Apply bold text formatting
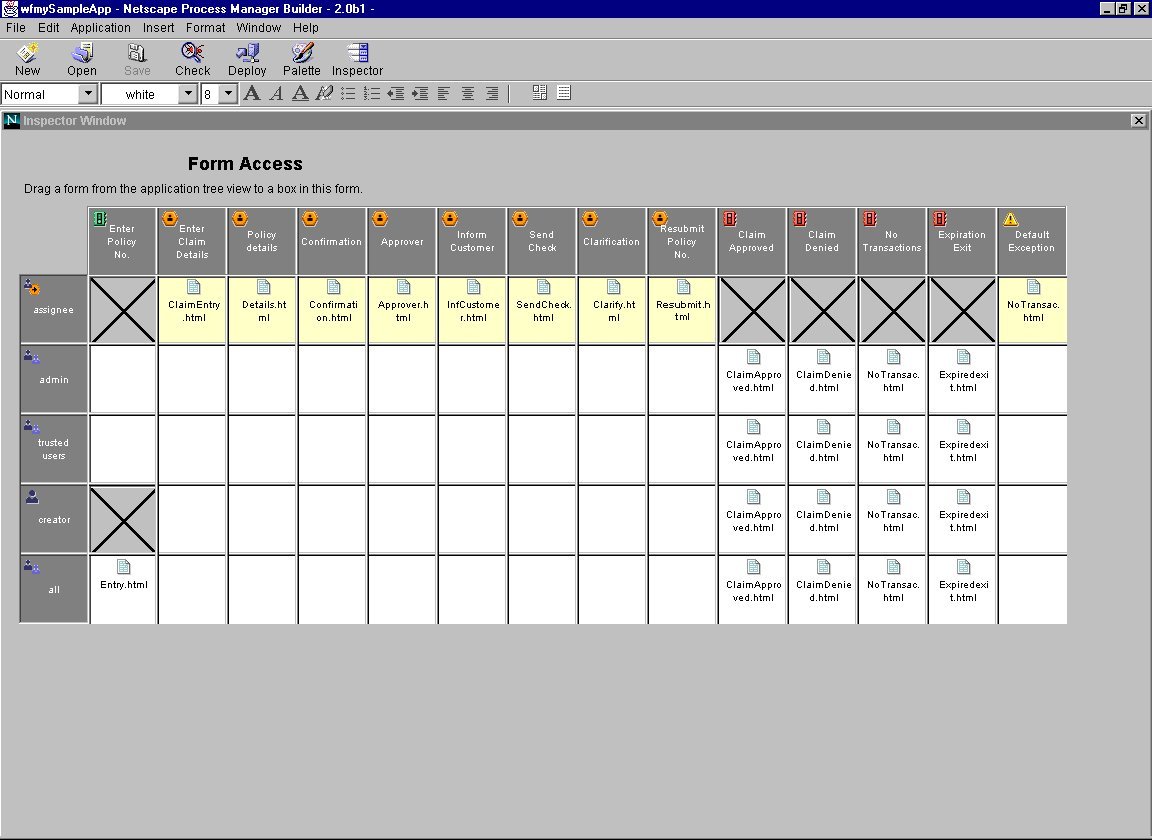Image resolution: width=1152 pixels, height=840 pixels. (x=252, y=93)
